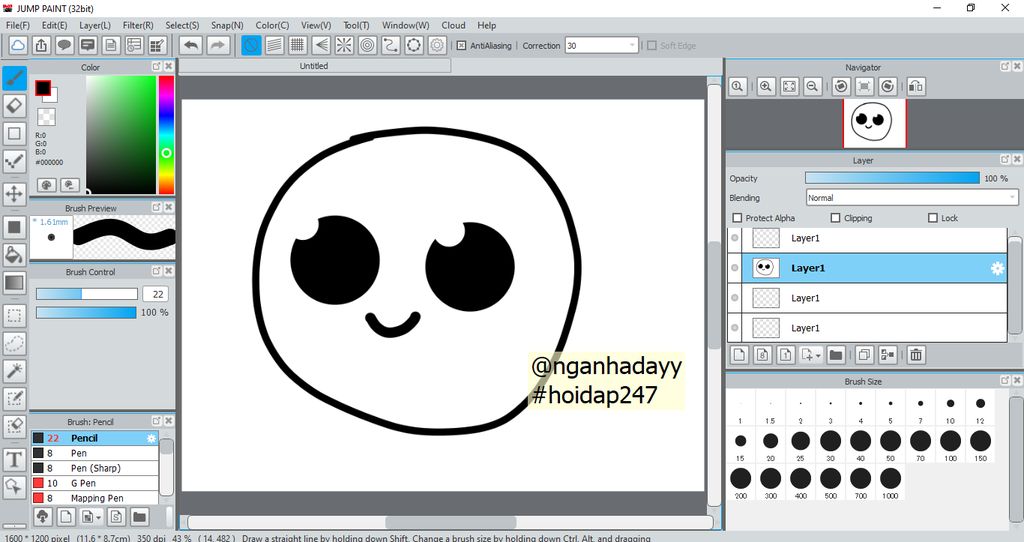
Task: Tick the Clipping checkbox
Action: pos(836,218)
